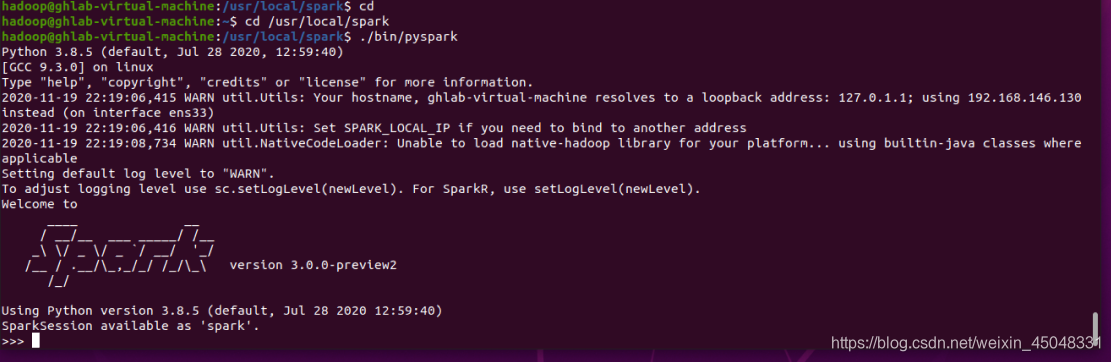Click 'sc.setLogLevel(newLevel)' text
1111x362 pixels.
point(306,189)
